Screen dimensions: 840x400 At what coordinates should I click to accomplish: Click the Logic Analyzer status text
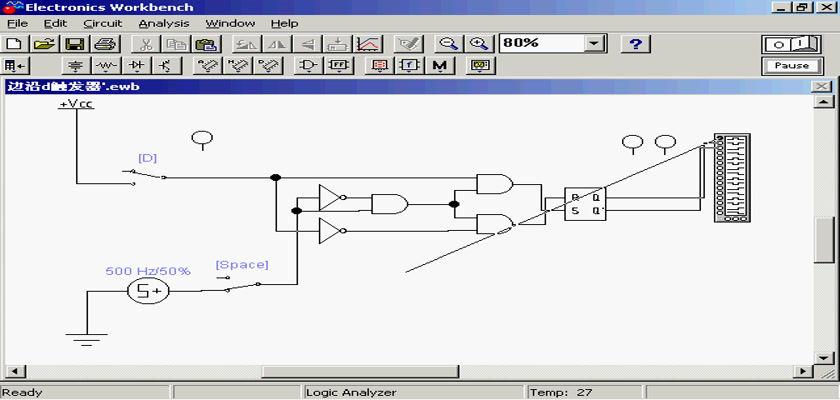pos(351,393)
